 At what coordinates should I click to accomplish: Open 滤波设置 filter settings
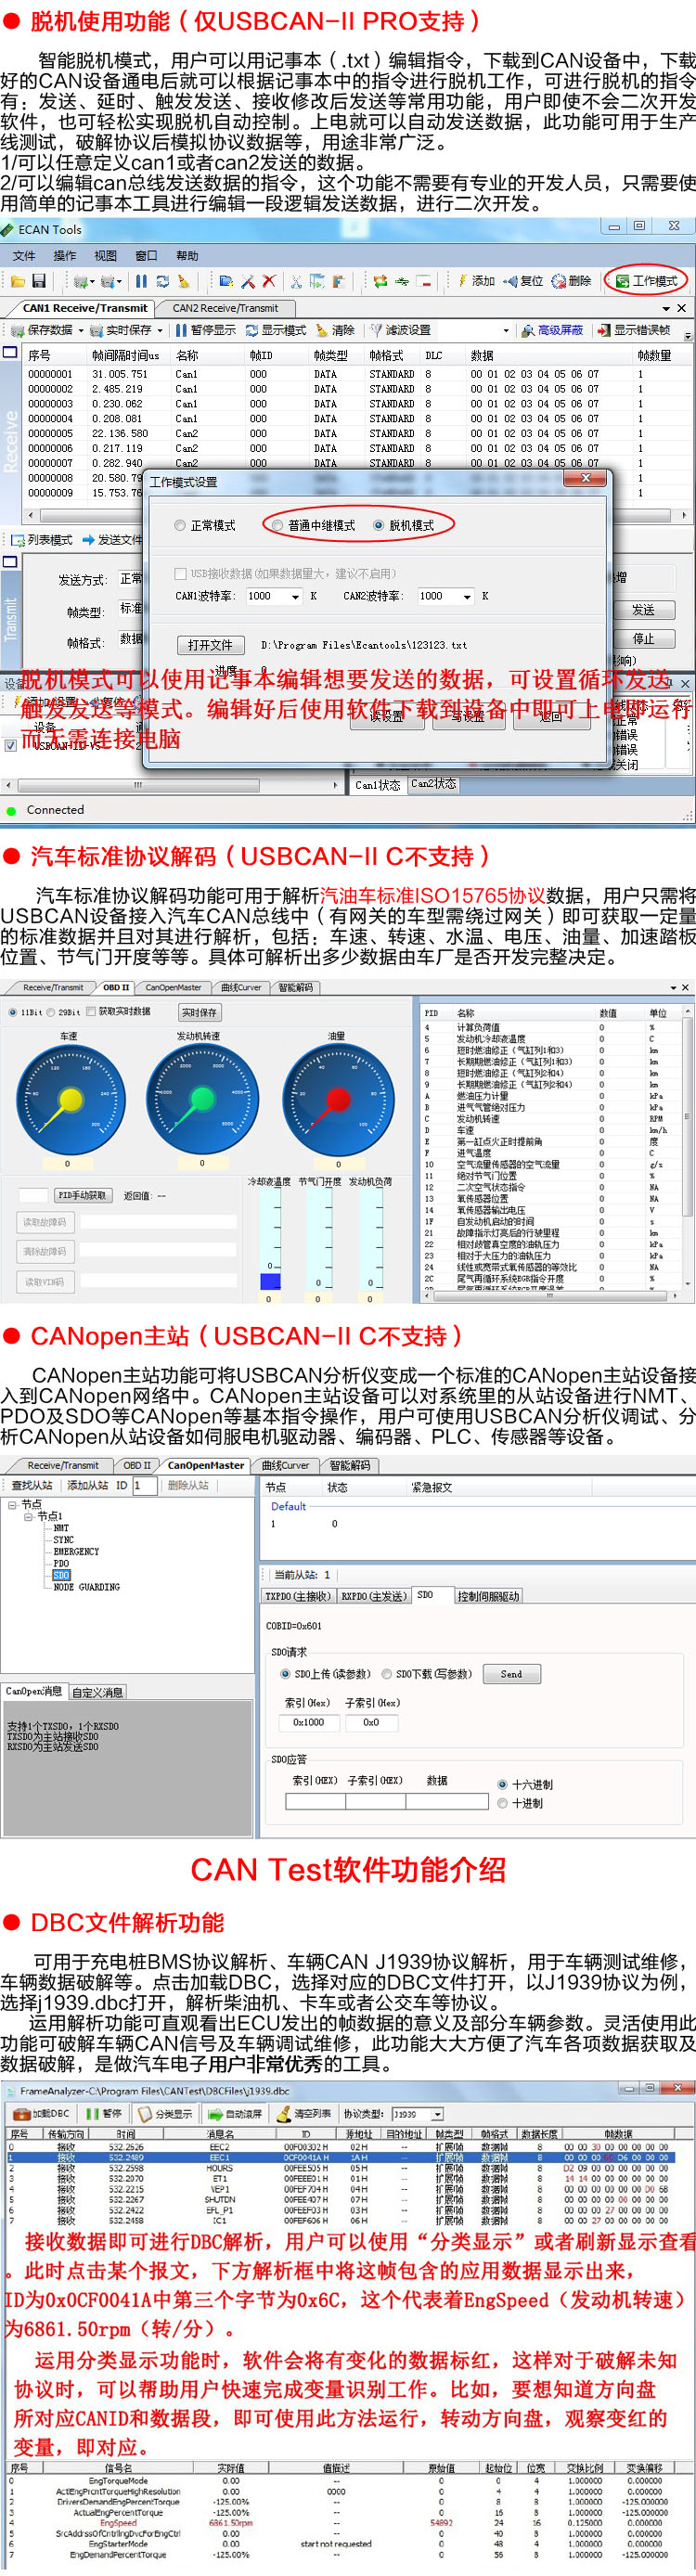pos(400,330)
